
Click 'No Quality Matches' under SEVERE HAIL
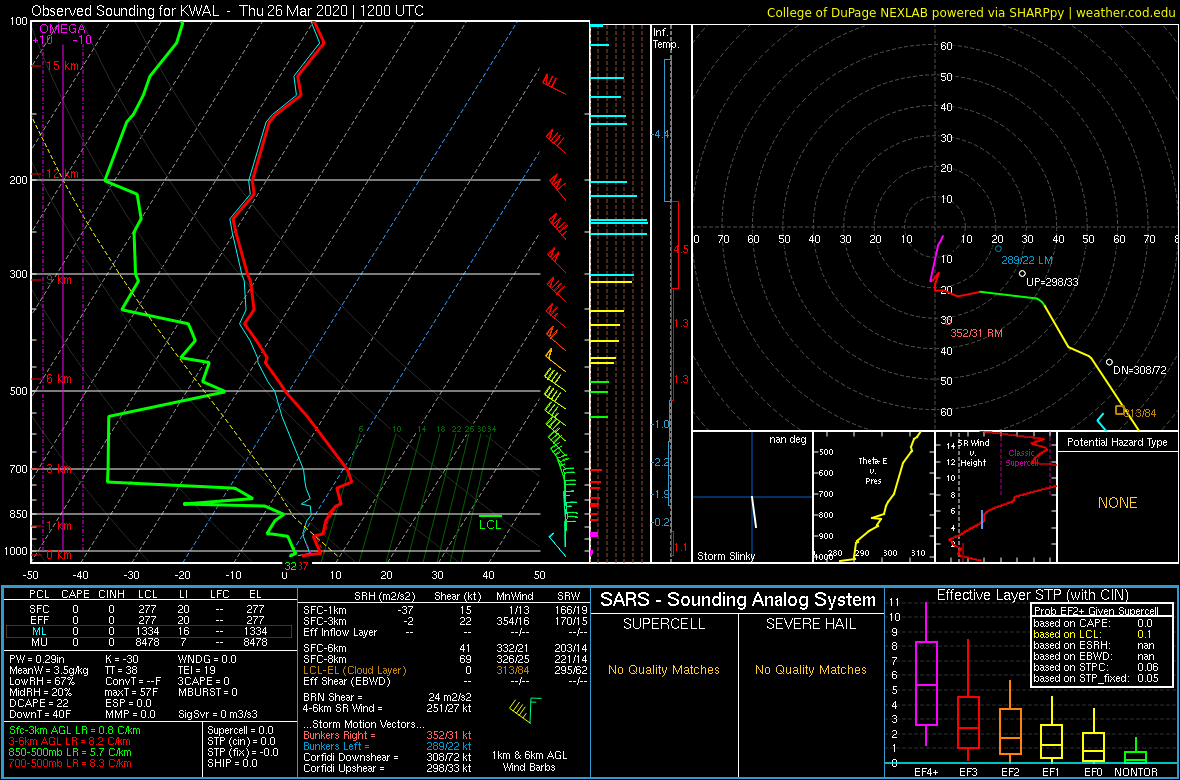click(810, 669)
